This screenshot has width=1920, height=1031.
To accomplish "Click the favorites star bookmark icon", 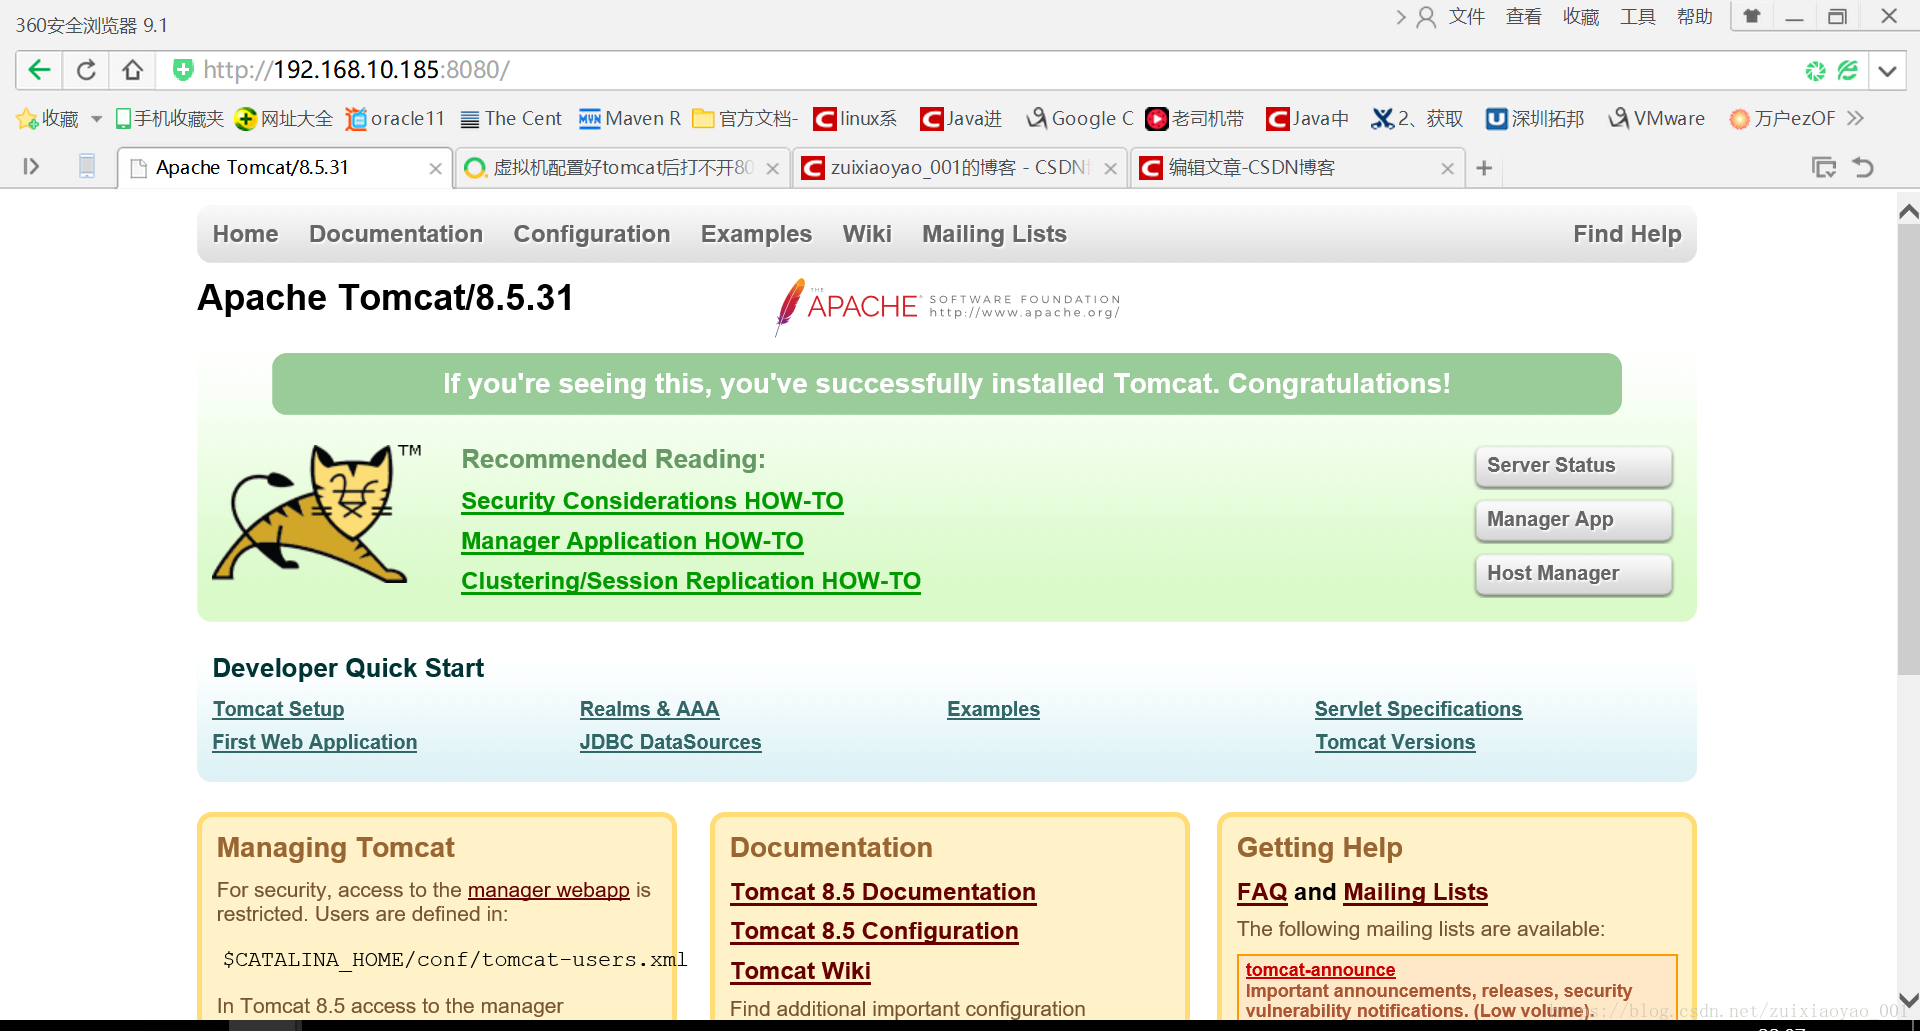I will point(27,119).
